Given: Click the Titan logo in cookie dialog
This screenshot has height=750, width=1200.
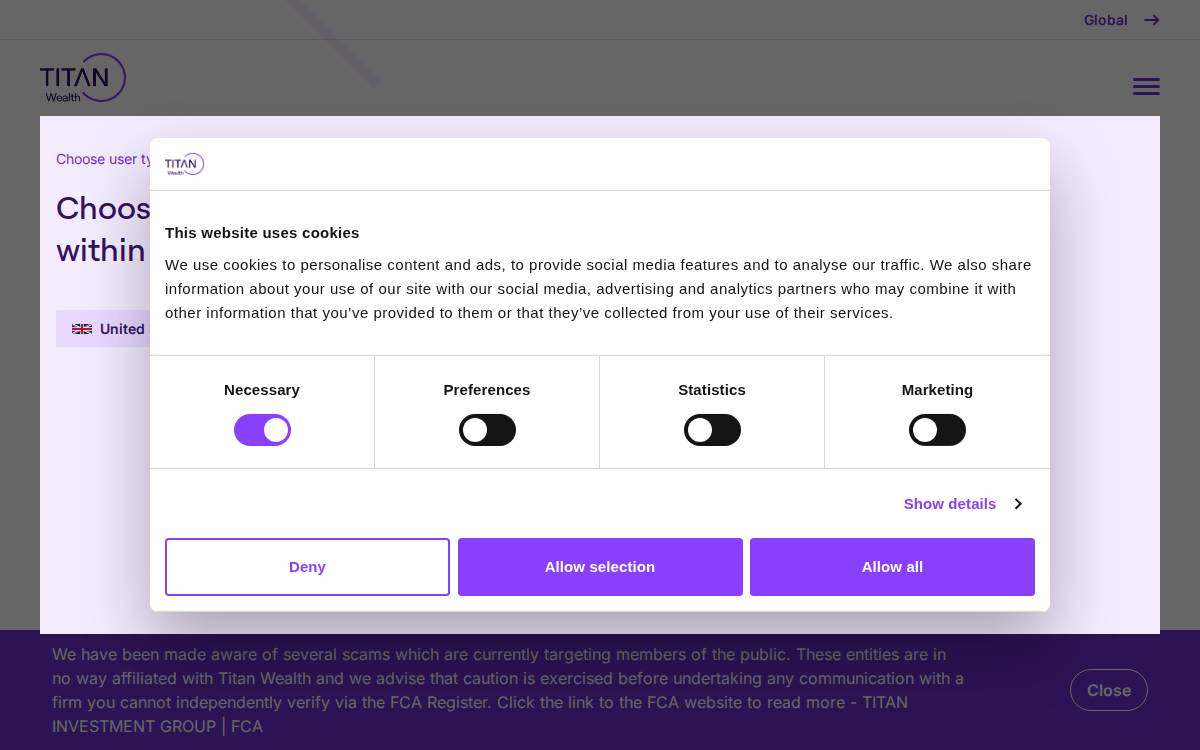Looking at the screenshot, I should 184,164.
